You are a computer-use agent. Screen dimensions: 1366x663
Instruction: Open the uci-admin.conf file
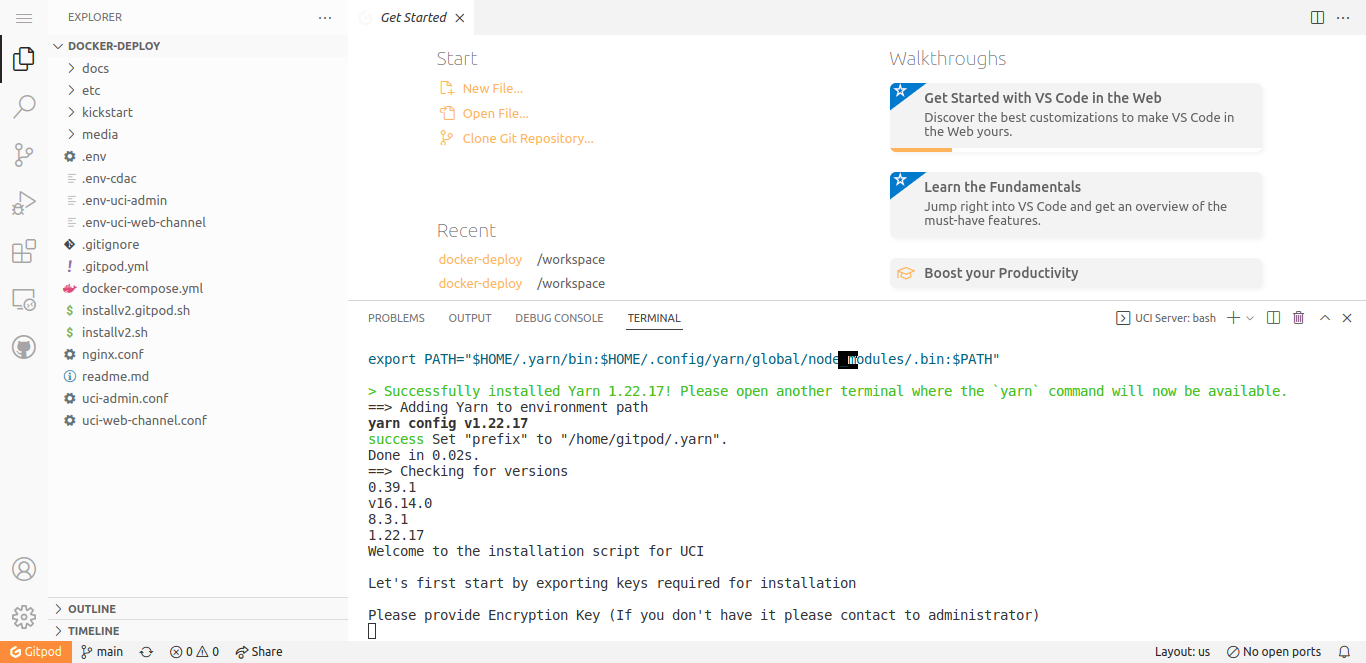pos(198,398)
